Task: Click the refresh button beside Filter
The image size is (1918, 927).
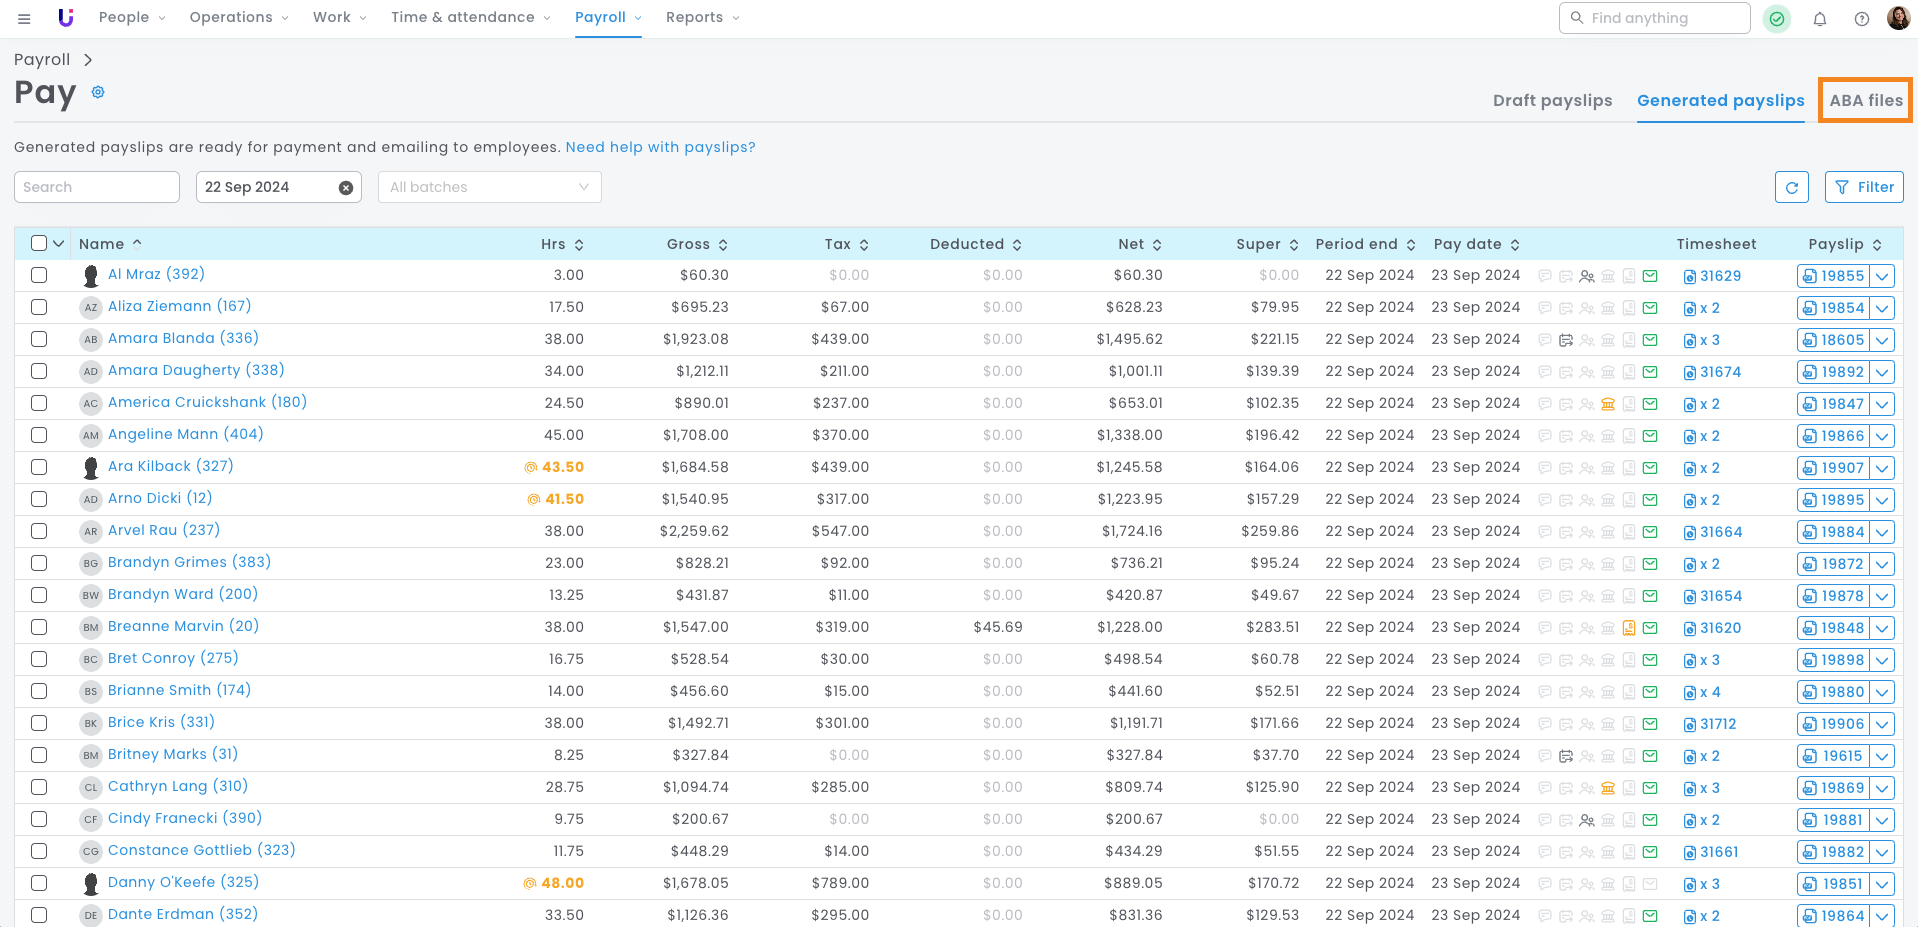Action: (x=1791, y=187)
